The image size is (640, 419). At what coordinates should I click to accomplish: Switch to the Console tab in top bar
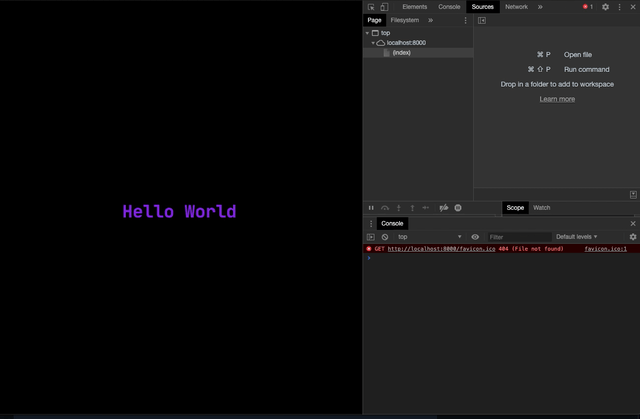(449, 7)
